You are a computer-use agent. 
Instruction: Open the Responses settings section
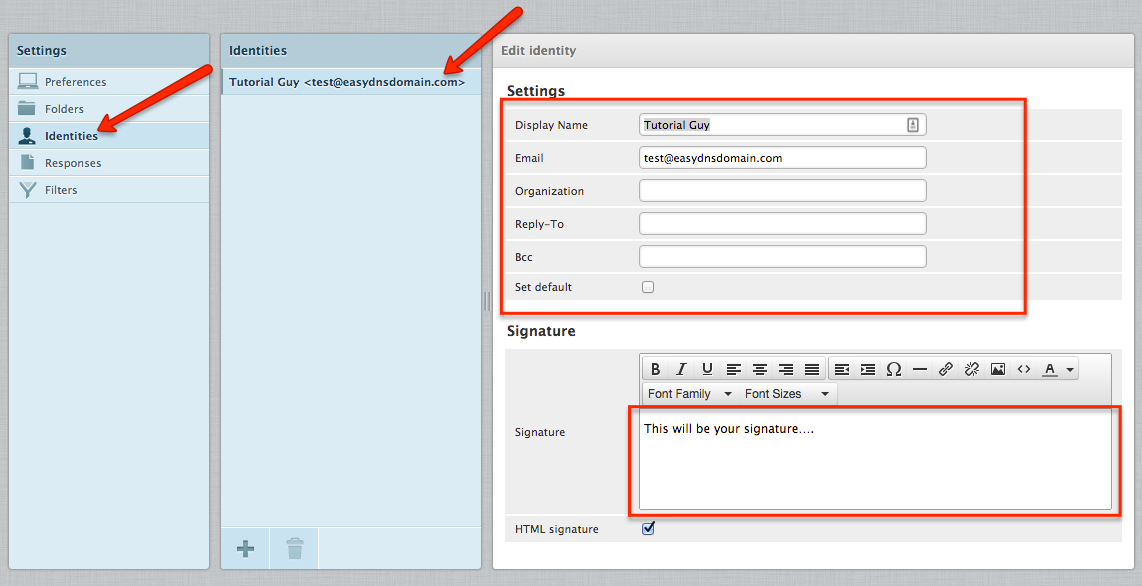[x=73, y=163]
